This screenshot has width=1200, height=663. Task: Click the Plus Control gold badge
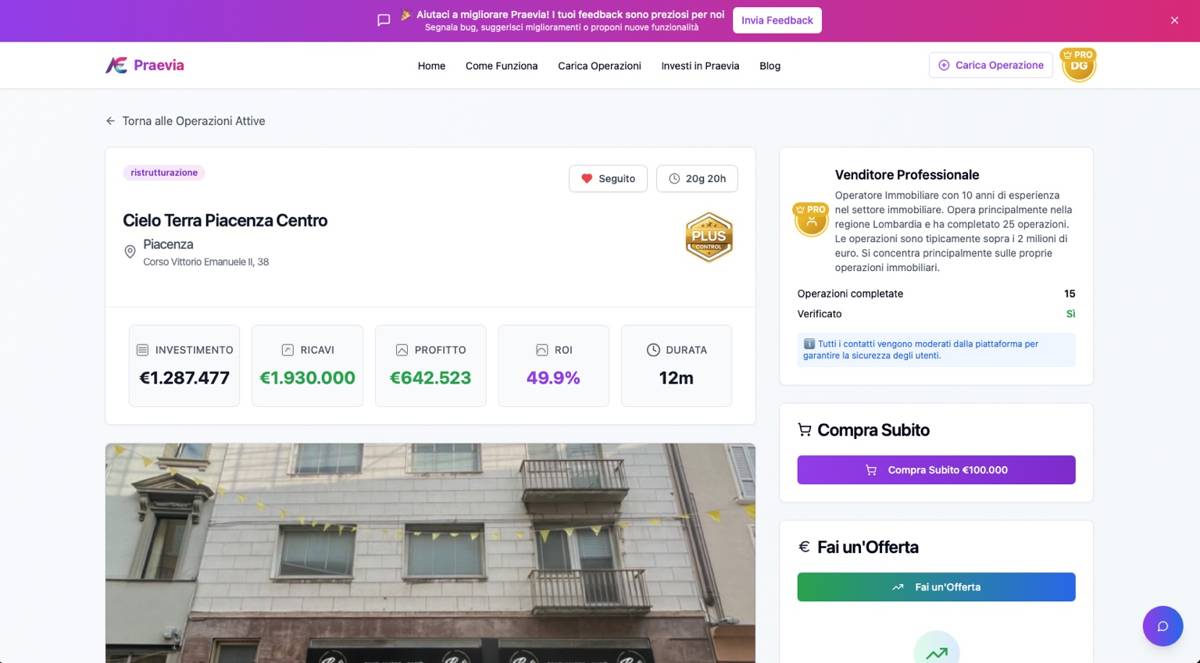(x=709, y=237)
